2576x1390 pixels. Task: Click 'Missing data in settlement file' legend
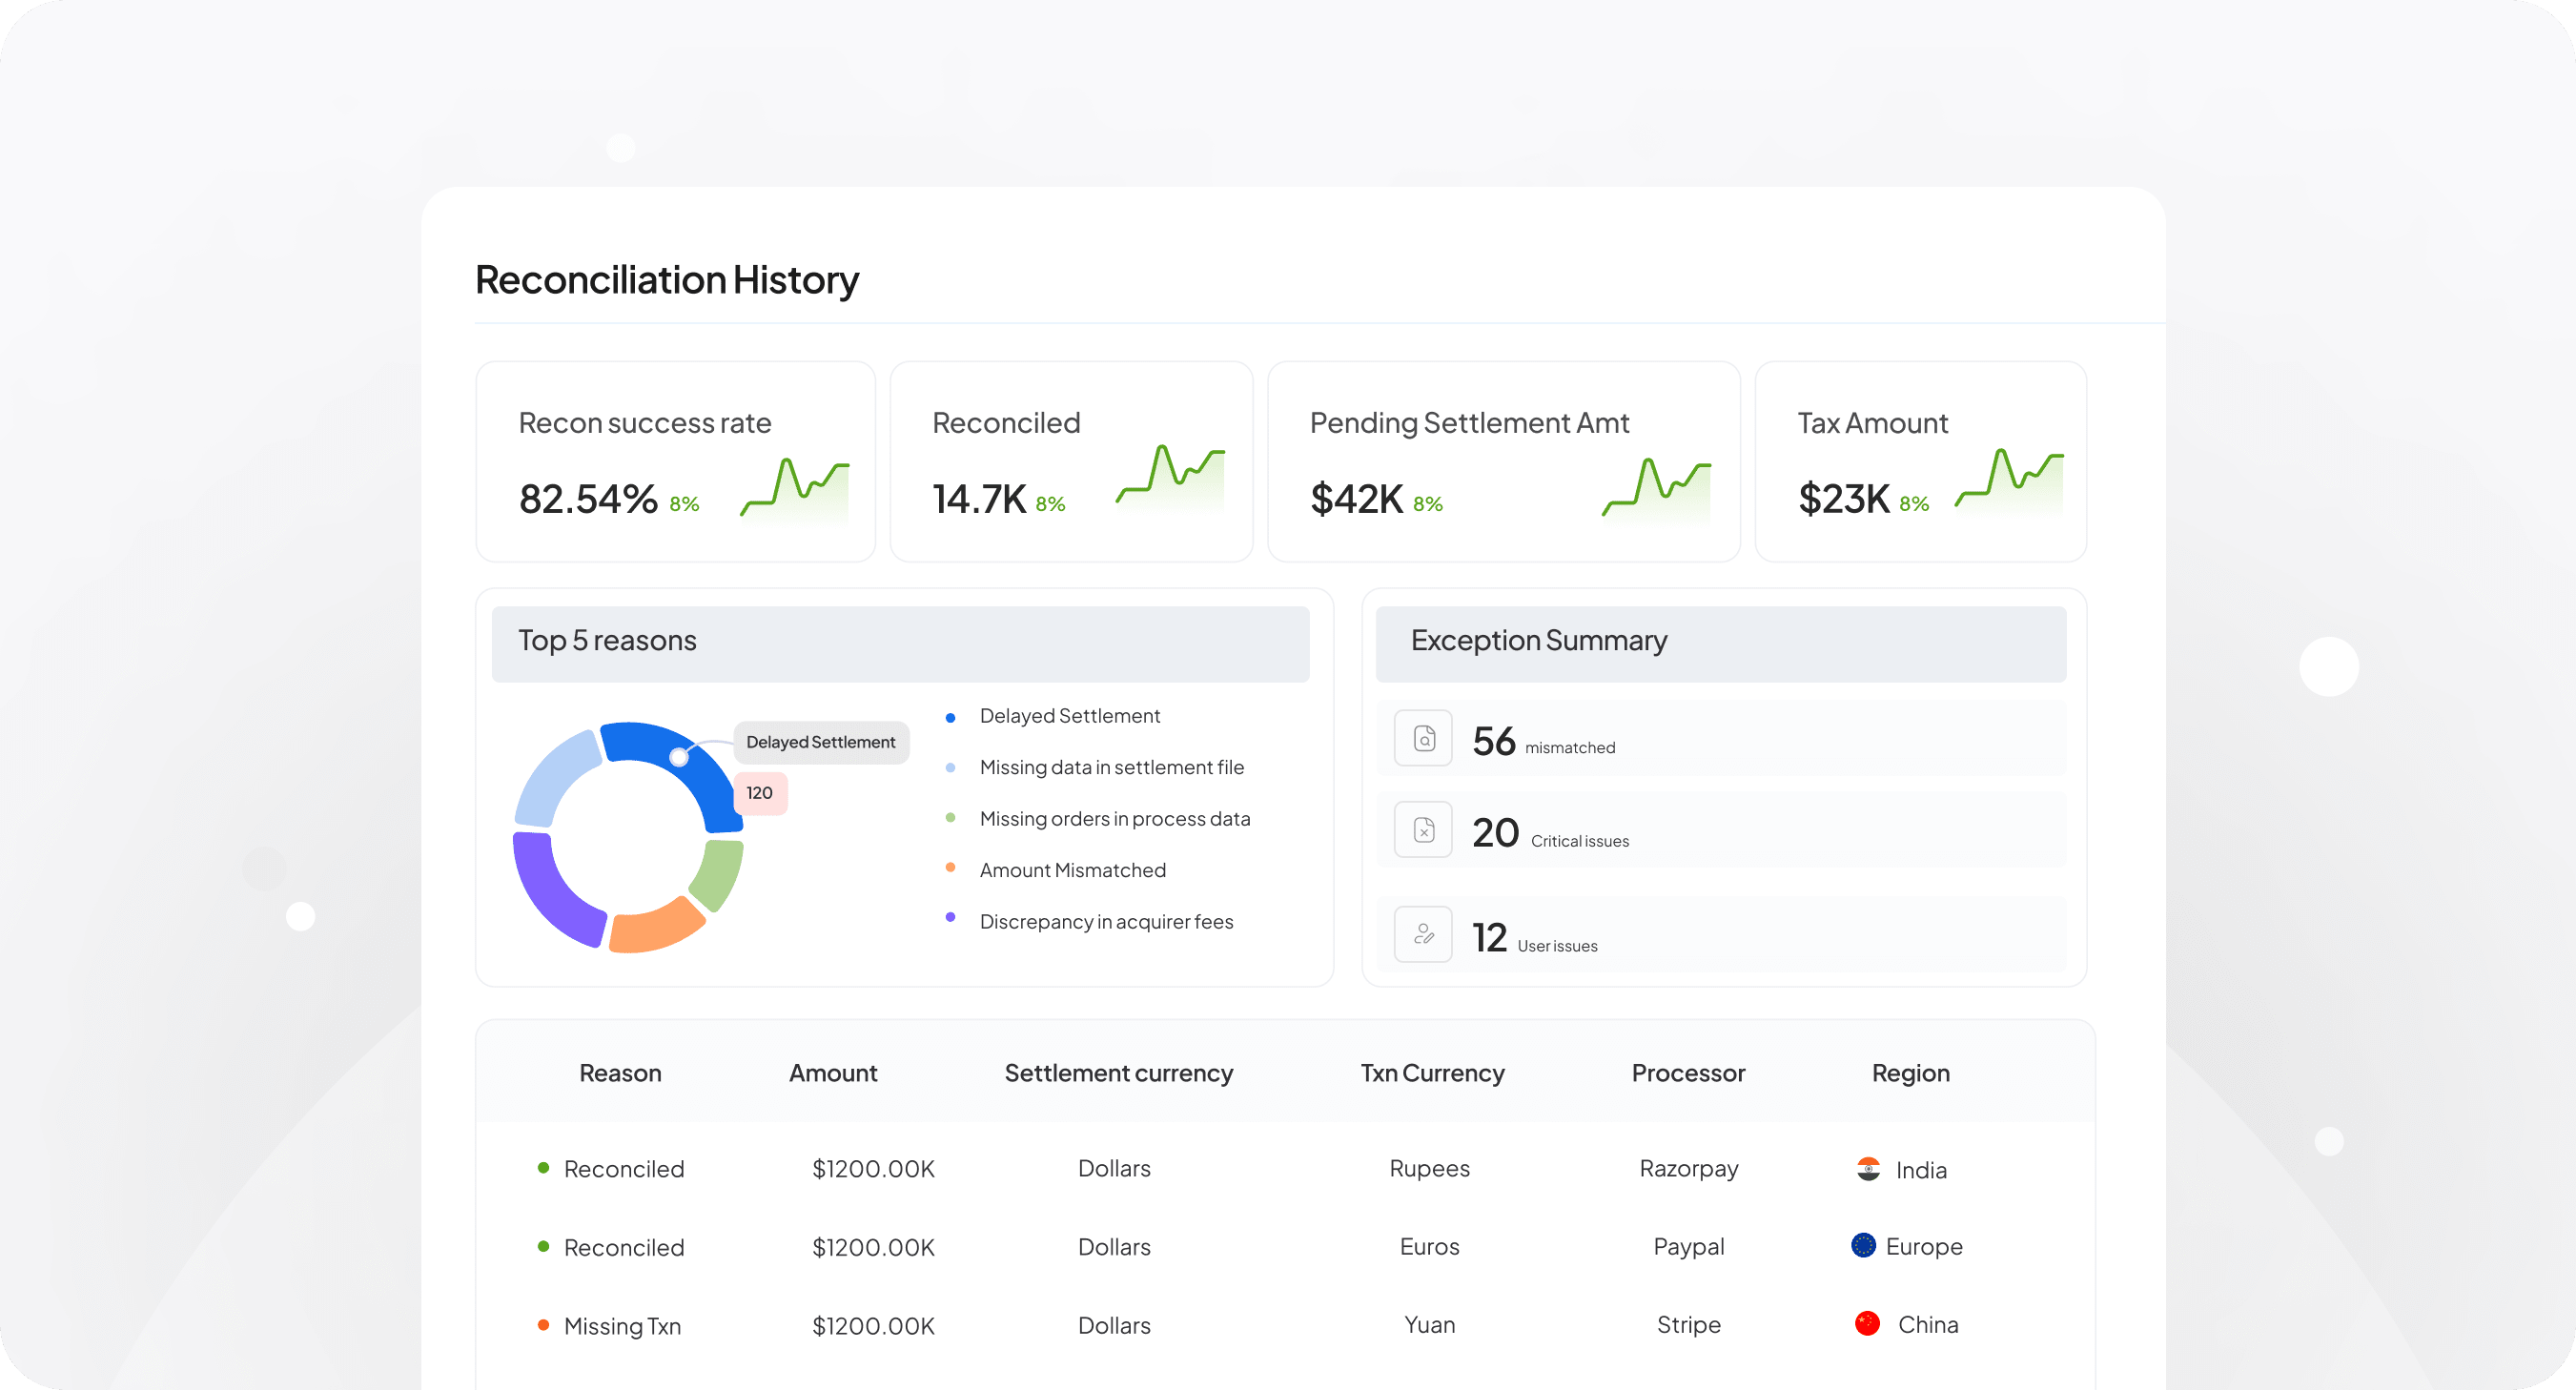[x=1111, y=767]
